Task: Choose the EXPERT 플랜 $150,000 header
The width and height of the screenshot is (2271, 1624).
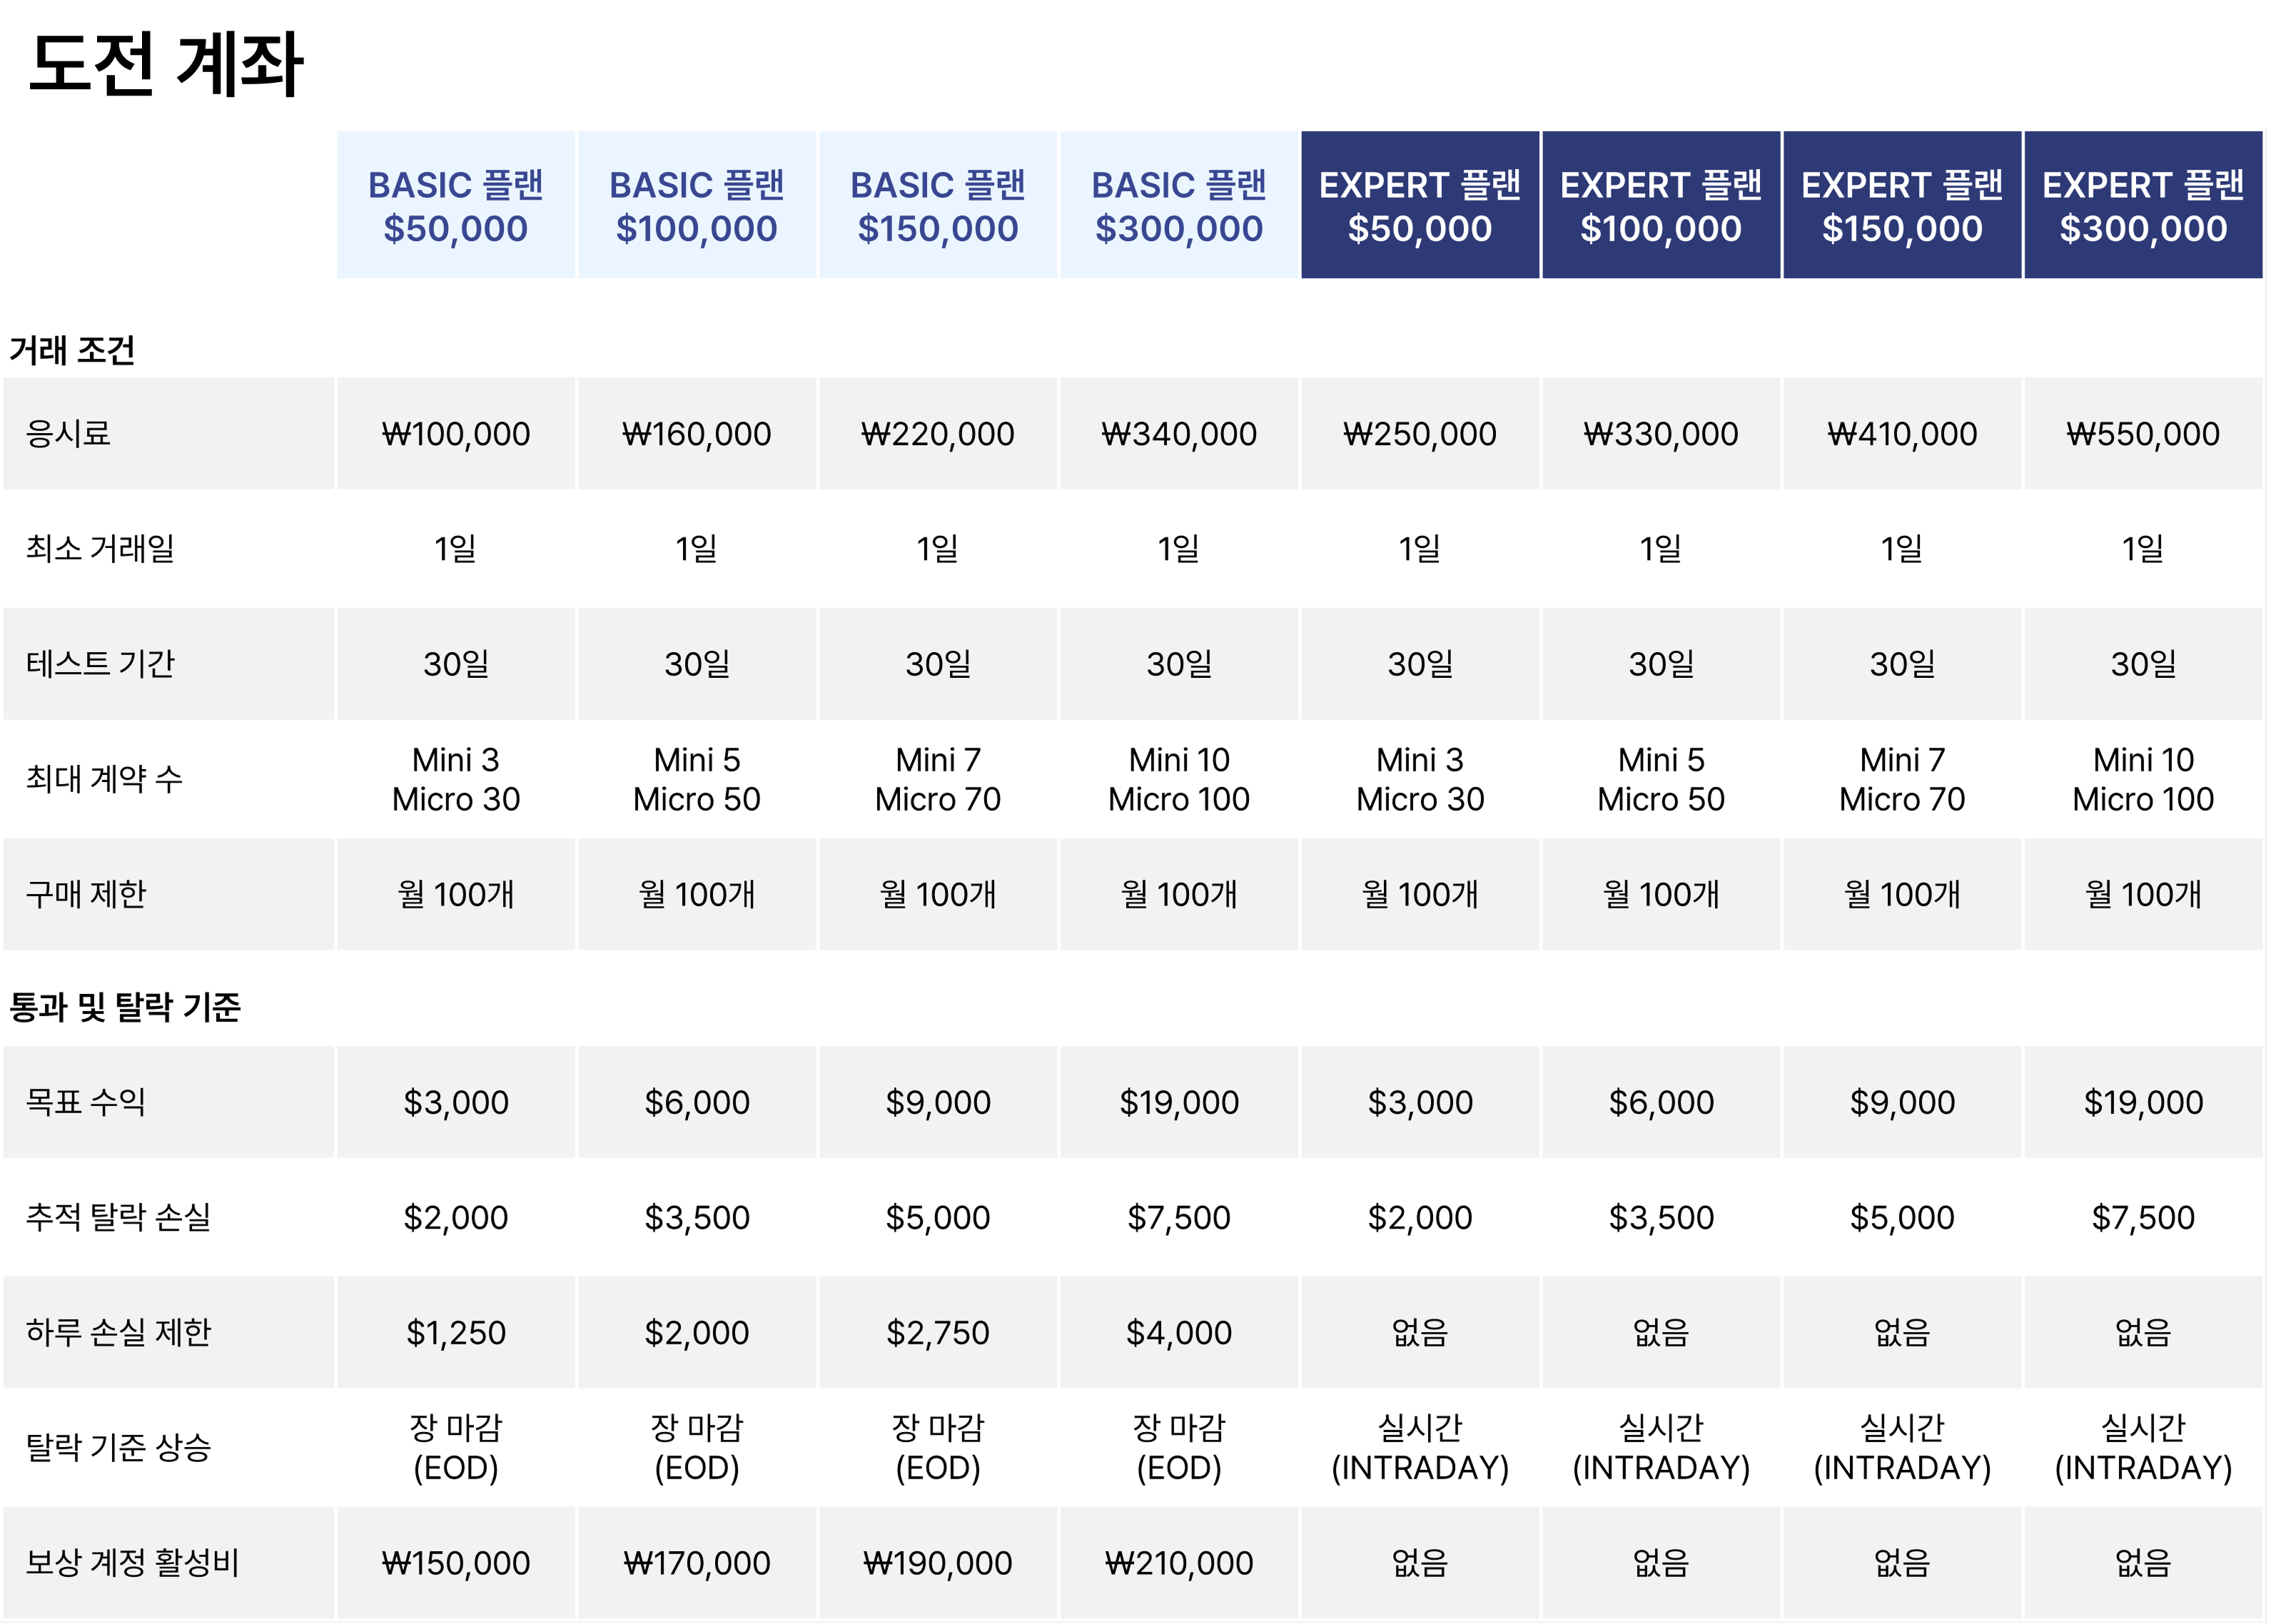Action: pos(1902,206)
